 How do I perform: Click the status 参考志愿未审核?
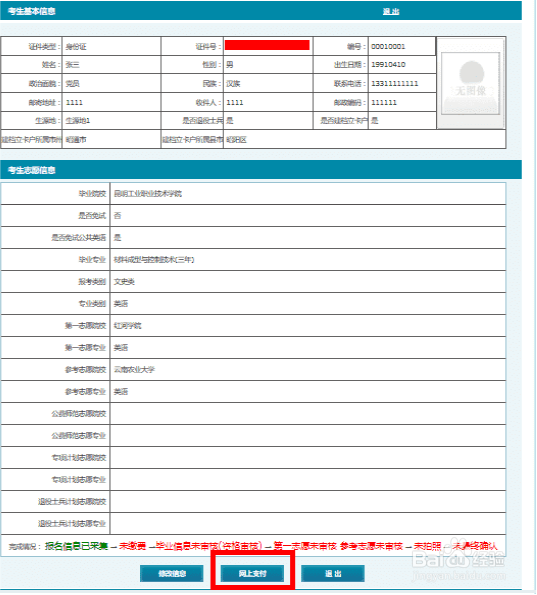pyautogui.click(x=372, y=546)
